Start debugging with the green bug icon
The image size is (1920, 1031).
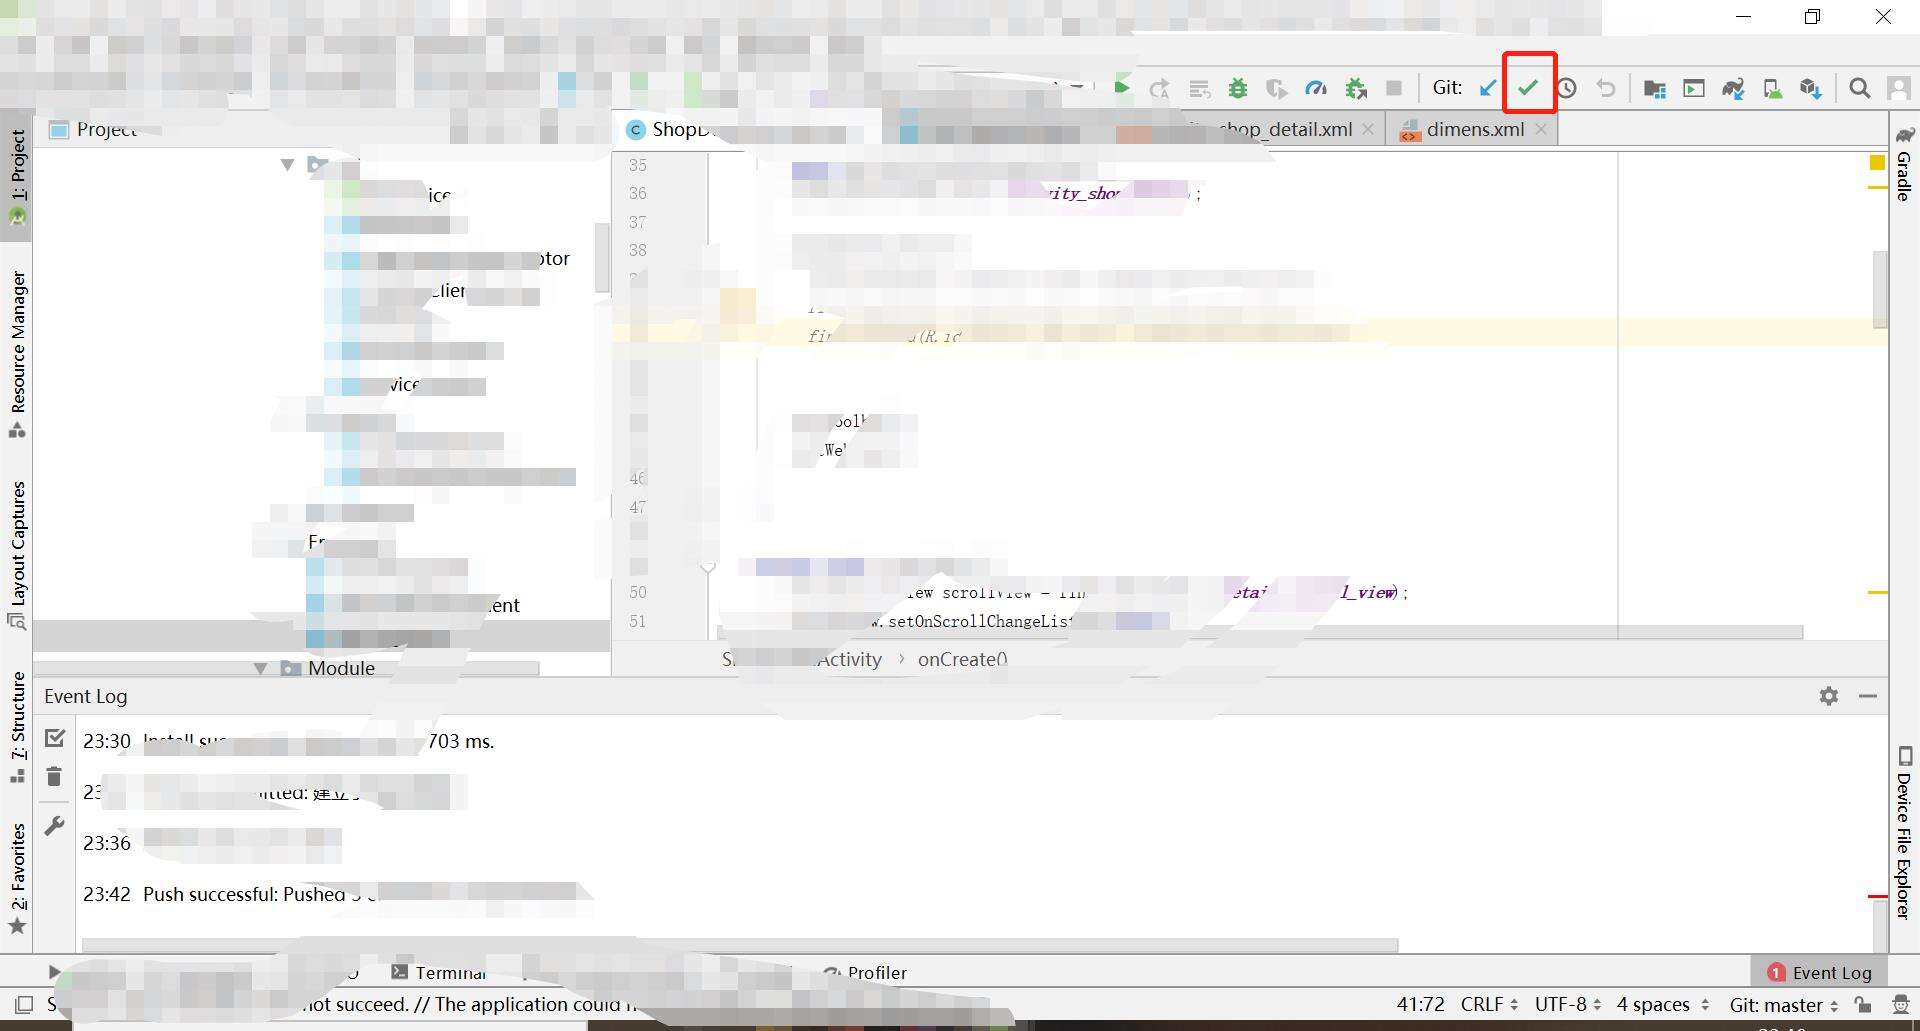point(1238,89)
